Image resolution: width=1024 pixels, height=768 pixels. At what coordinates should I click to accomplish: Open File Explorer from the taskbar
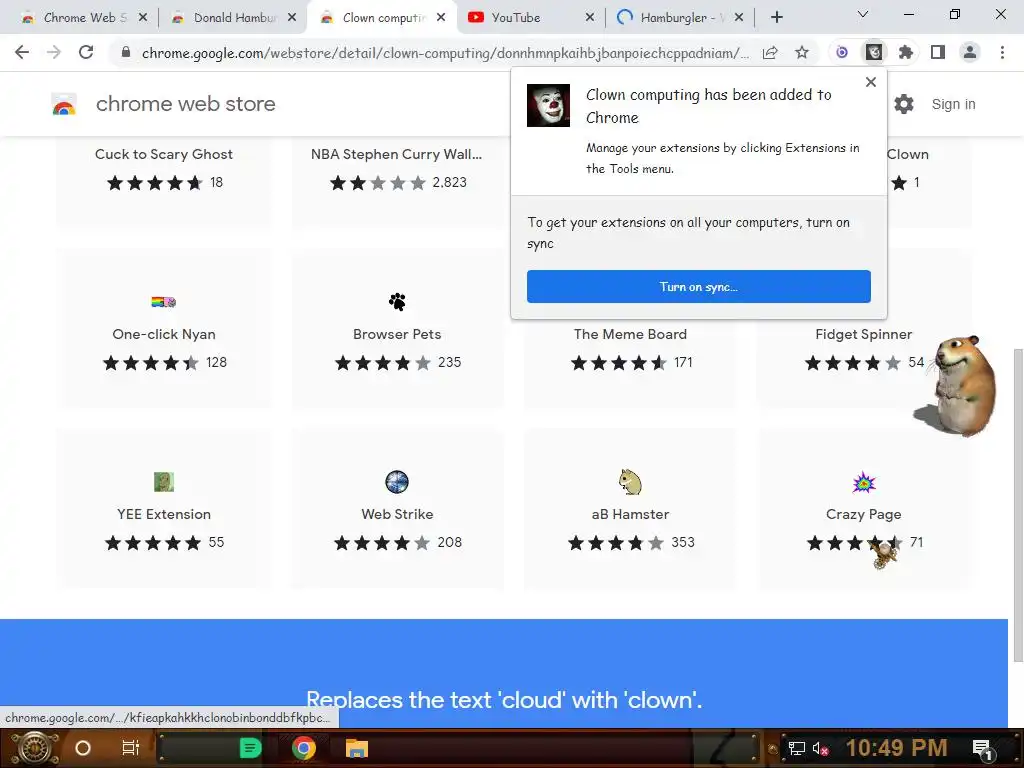tap(357, 748)
